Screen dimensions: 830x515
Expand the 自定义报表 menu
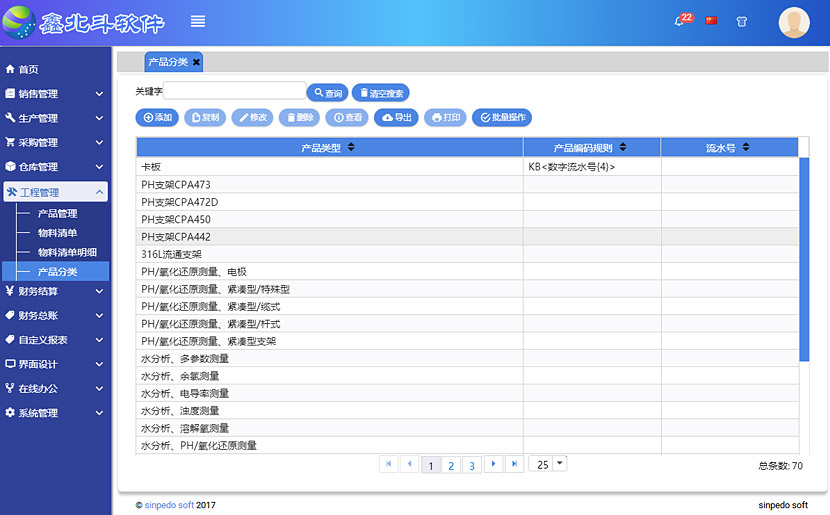[x=56, y=340]
